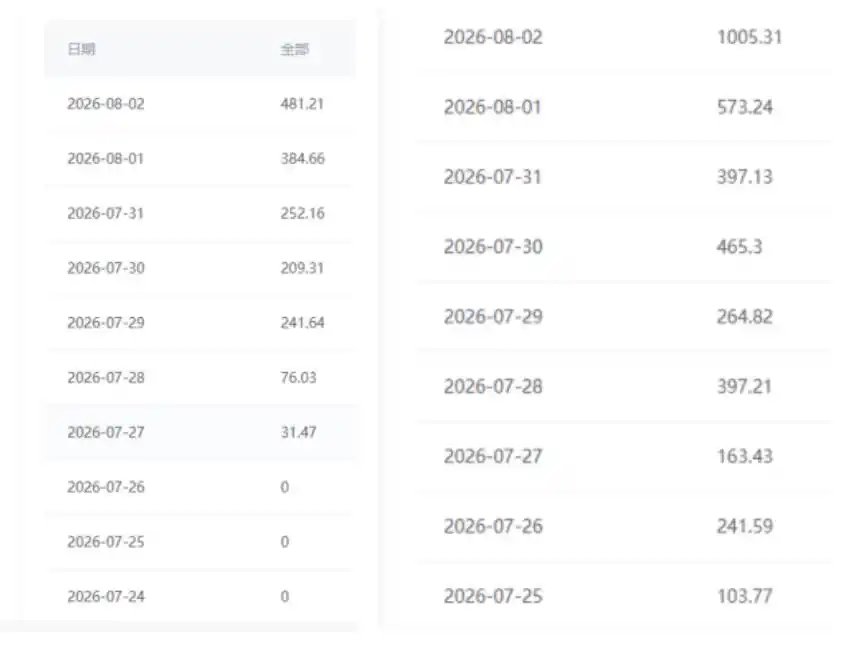Image resolution: width=856 pixels, height=653 pixels.
Task: Select the 2026-07-30 row showing 209.31
Action: (x=200, y=268)
